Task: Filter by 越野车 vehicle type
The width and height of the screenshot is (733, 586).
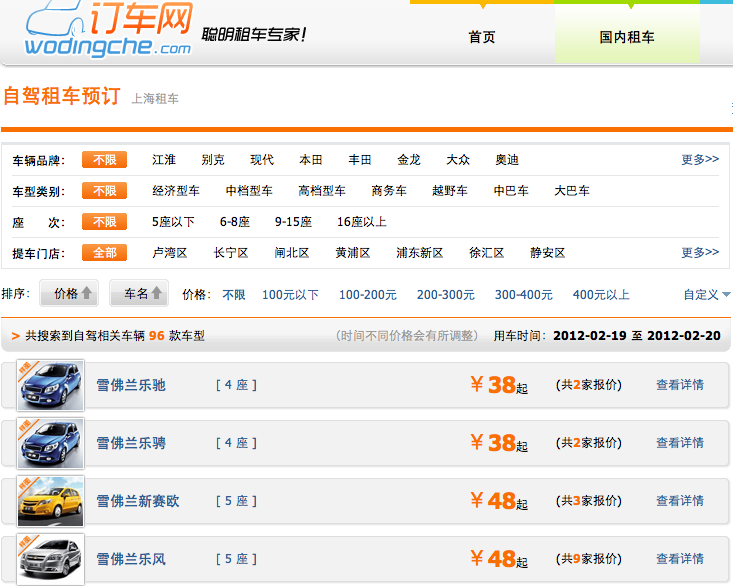Action: [450, 191]
